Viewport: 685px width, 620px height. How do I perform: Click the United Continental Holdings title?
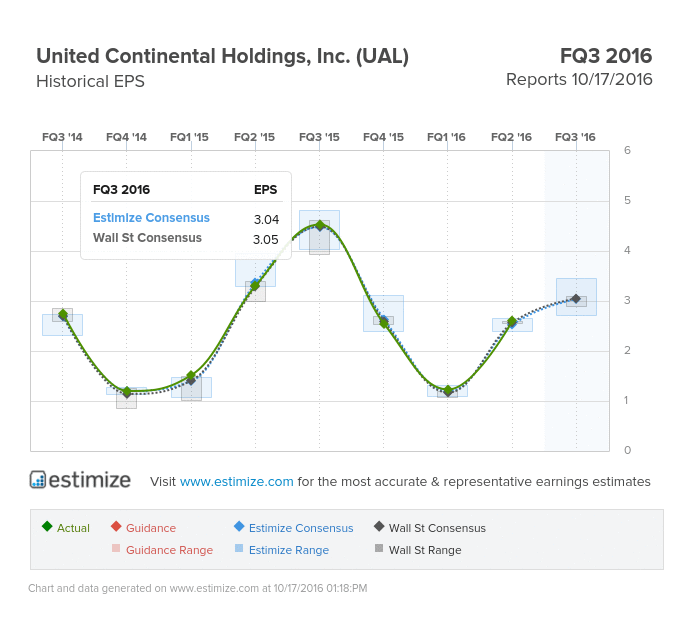222,56
